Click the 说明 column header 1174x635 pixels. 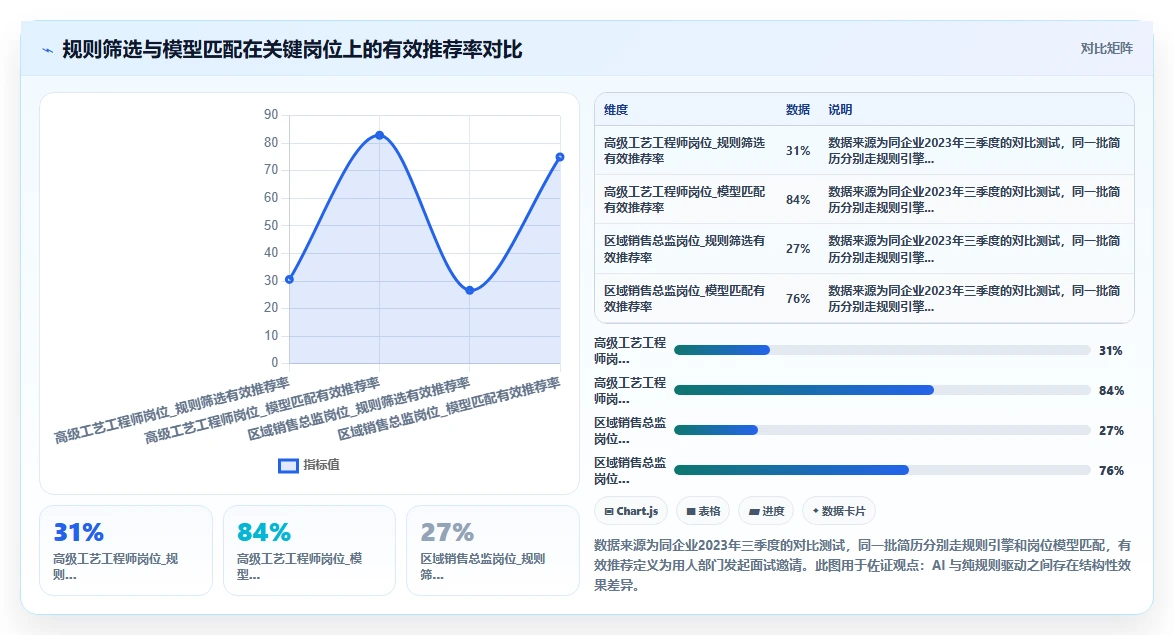840,109
